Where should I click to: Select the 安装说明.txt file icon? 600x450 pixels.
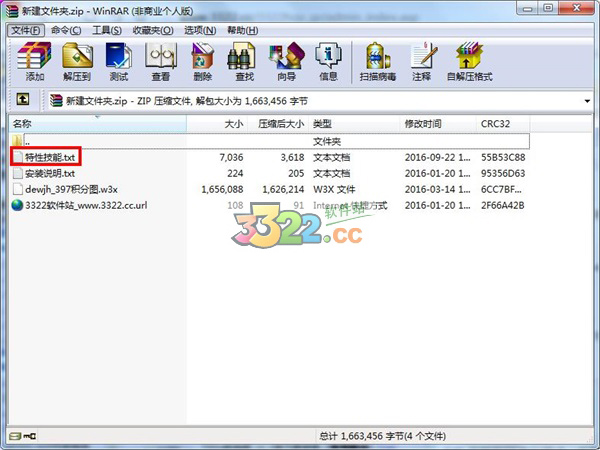[18, 173]
